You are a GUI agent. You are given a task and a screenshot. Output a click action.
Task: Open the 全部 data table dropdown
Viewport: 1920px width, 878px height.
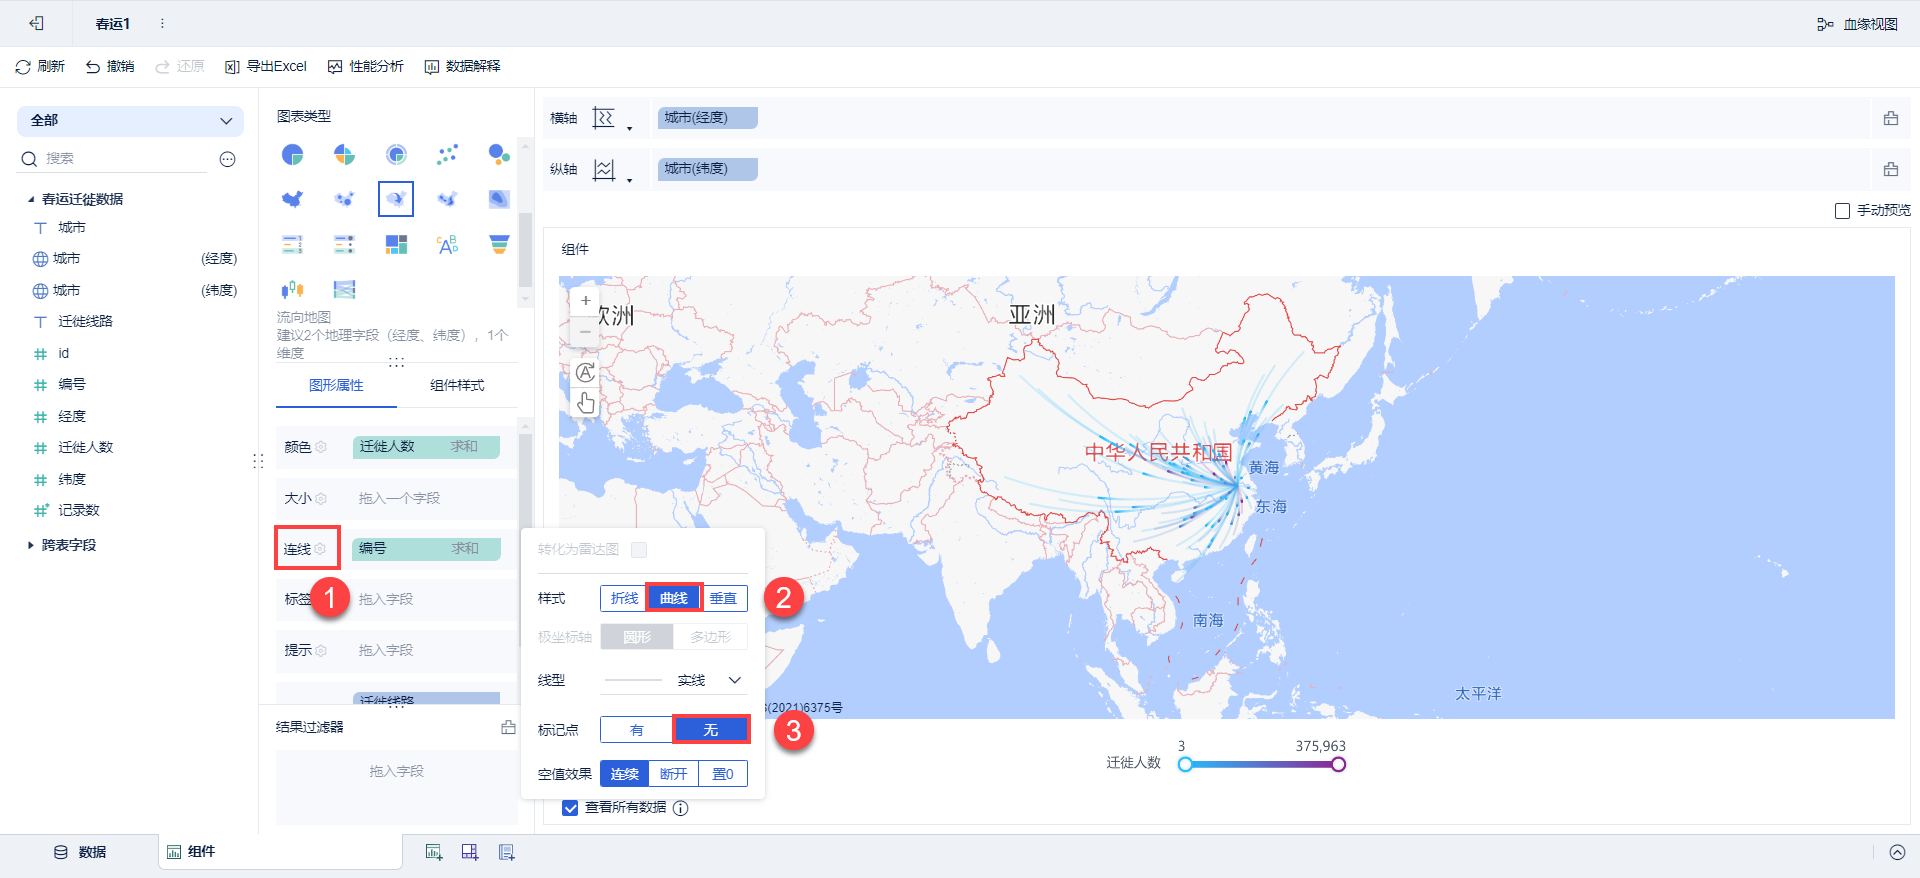[130, 121]
